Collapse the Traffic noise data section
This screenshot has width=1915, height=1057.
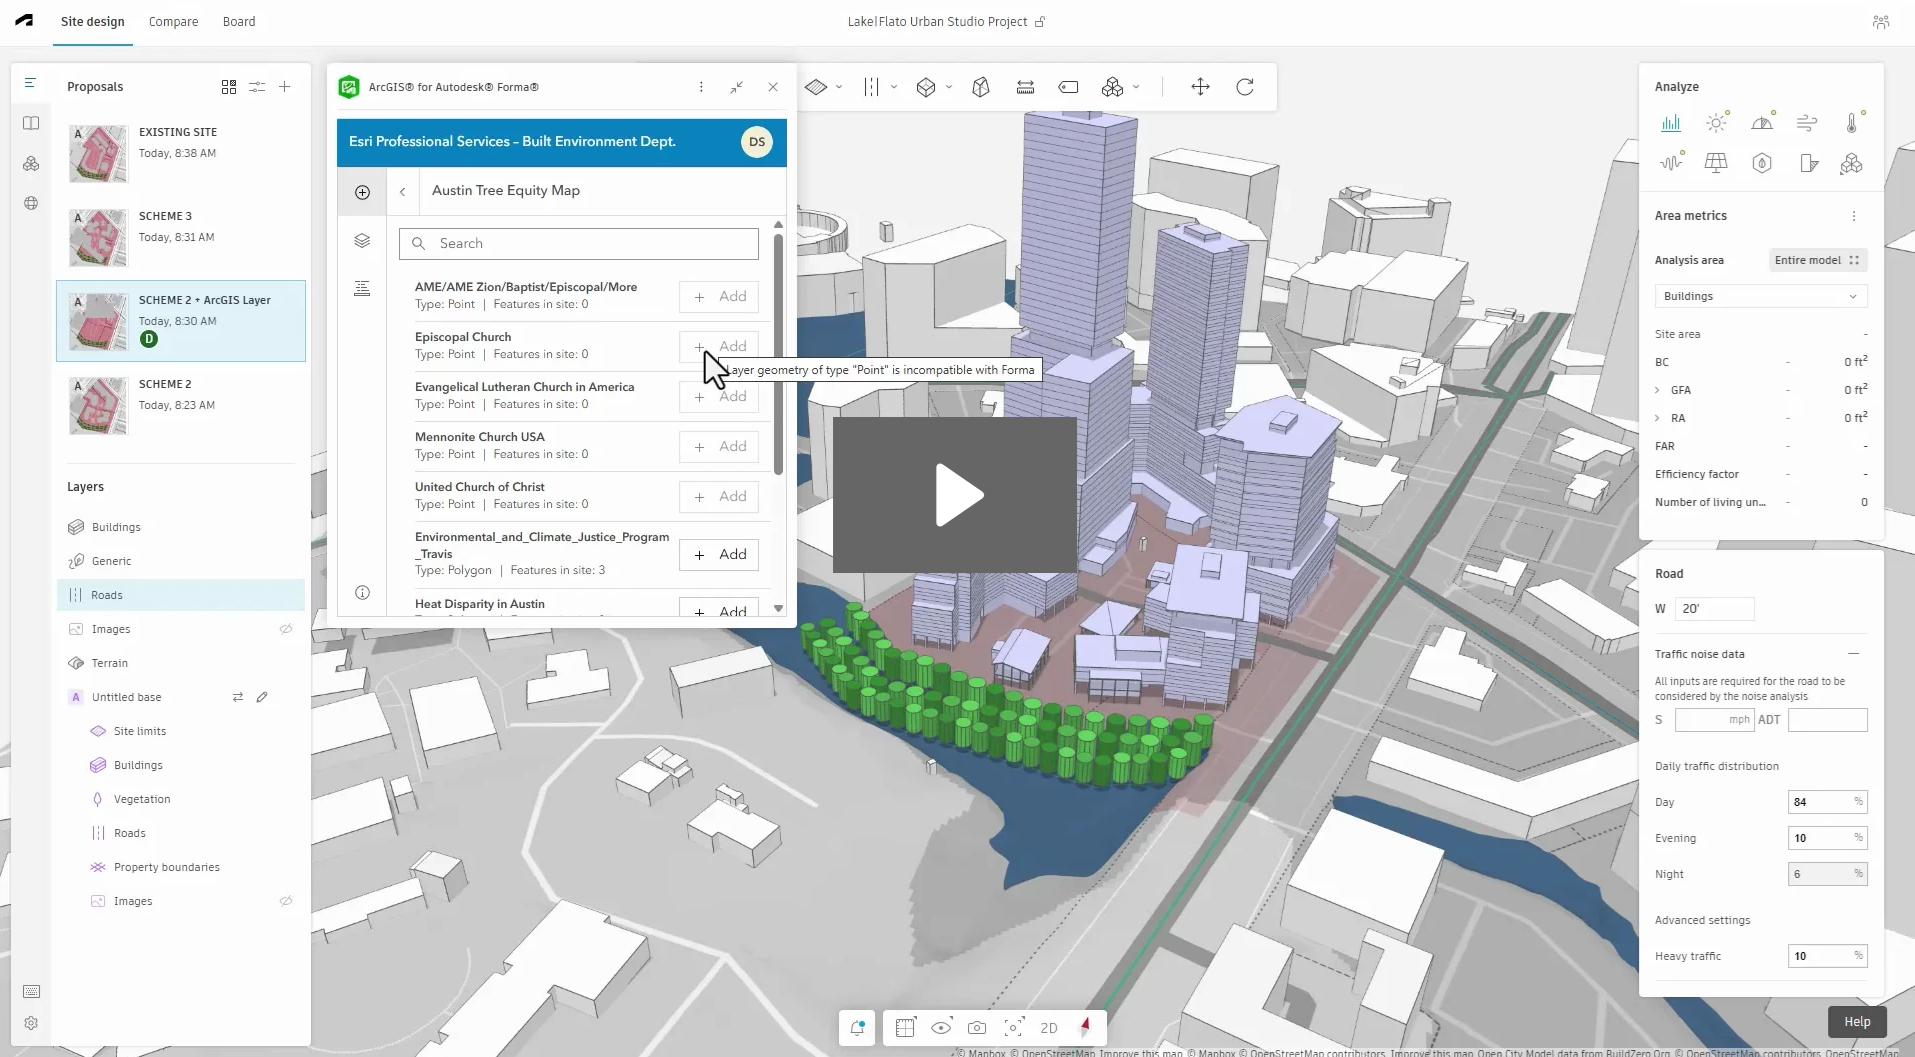1853,654
